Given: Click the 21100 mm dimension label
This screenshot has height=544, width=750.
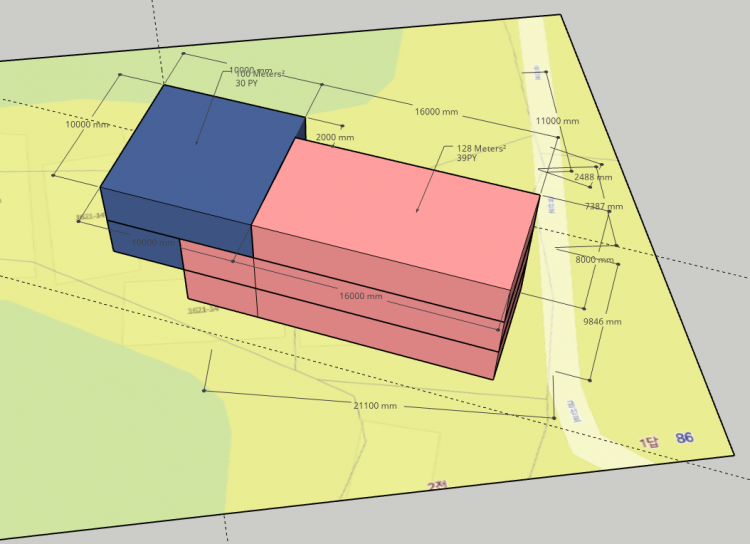Looking at the screenshot, I should [x=375, y=406].
